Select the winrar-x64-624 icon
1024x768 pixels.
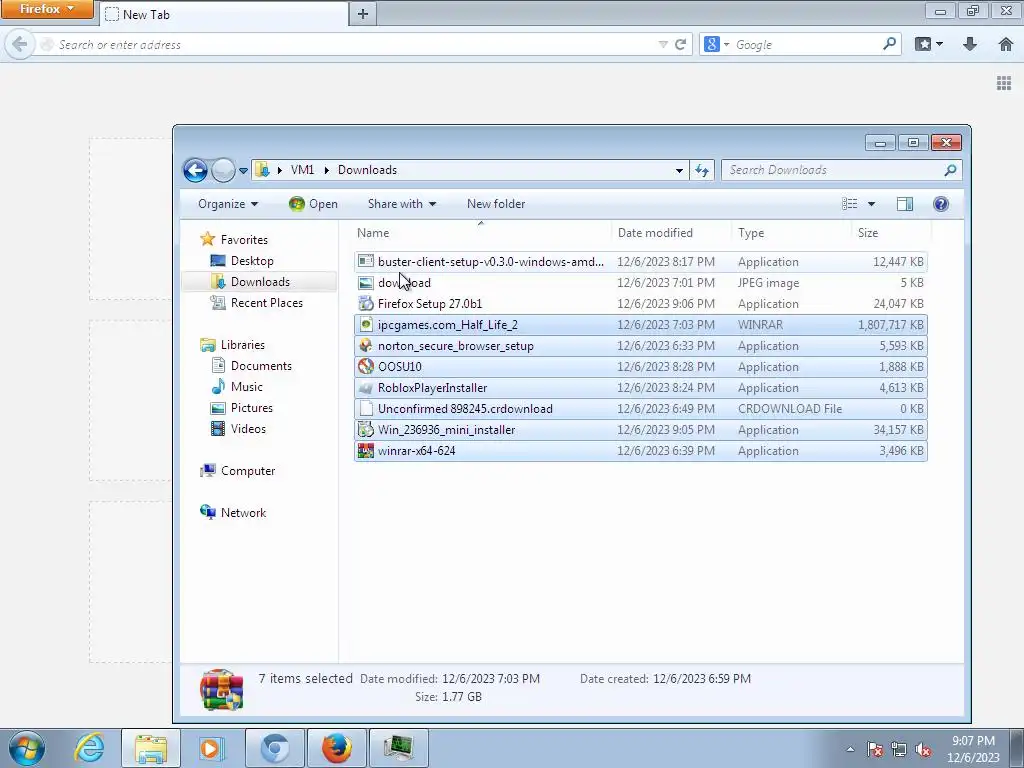coord(366,451)
